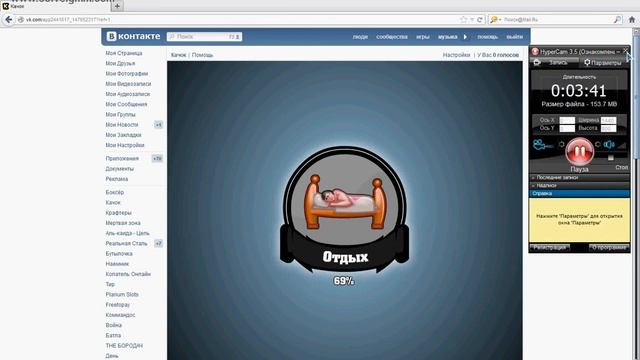Image resolution: width=640 pixels, height=360 pixels.
Task: Open a new browser tab with plus
Action: tap(117, 6)
